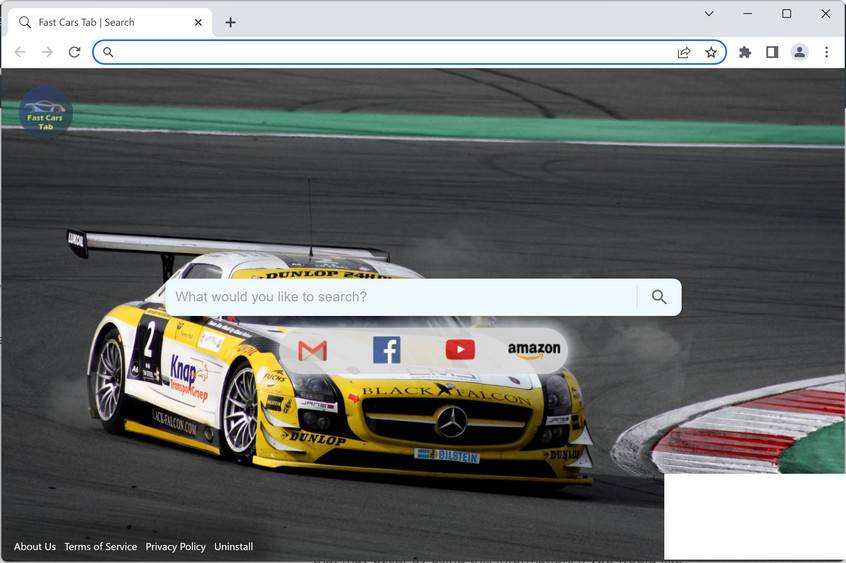Viewport: 846px width, 563px height.
Task: Open the About Us link
Action: click(x=35, y=547)
